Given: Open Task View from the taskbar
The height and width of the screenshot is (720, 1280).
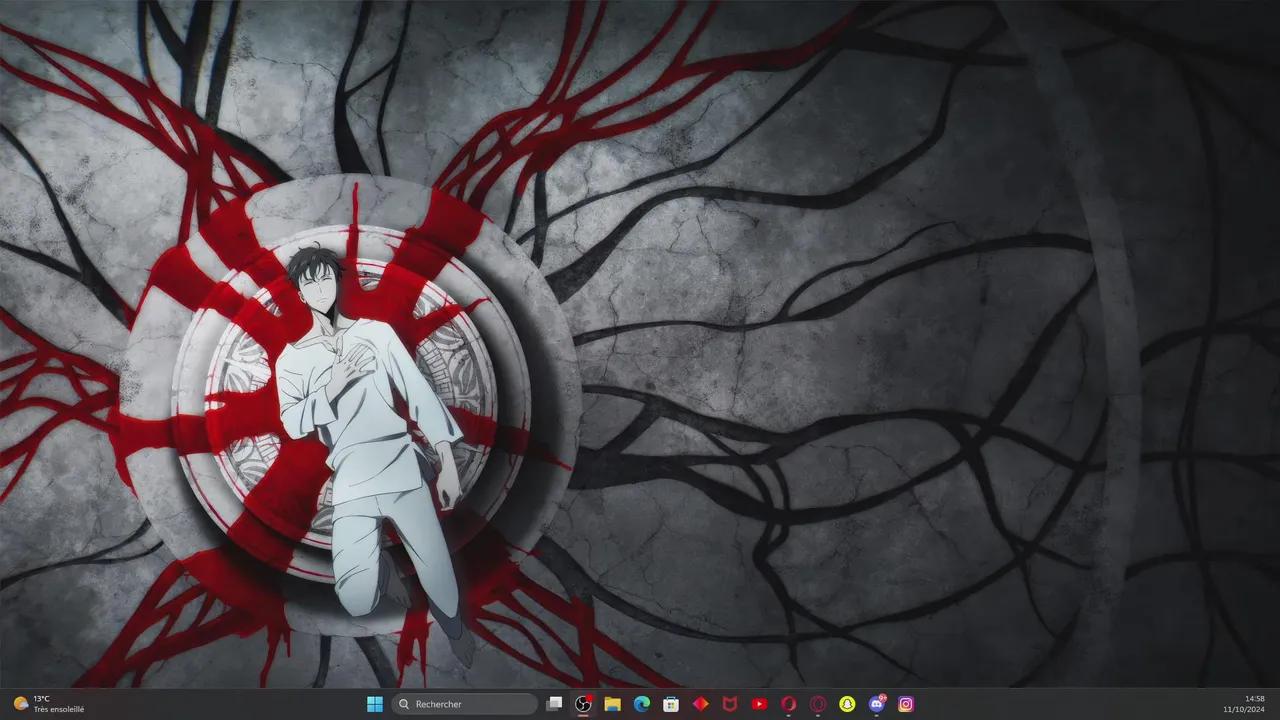Looking at the screenshot, I should tap(554, 704).
